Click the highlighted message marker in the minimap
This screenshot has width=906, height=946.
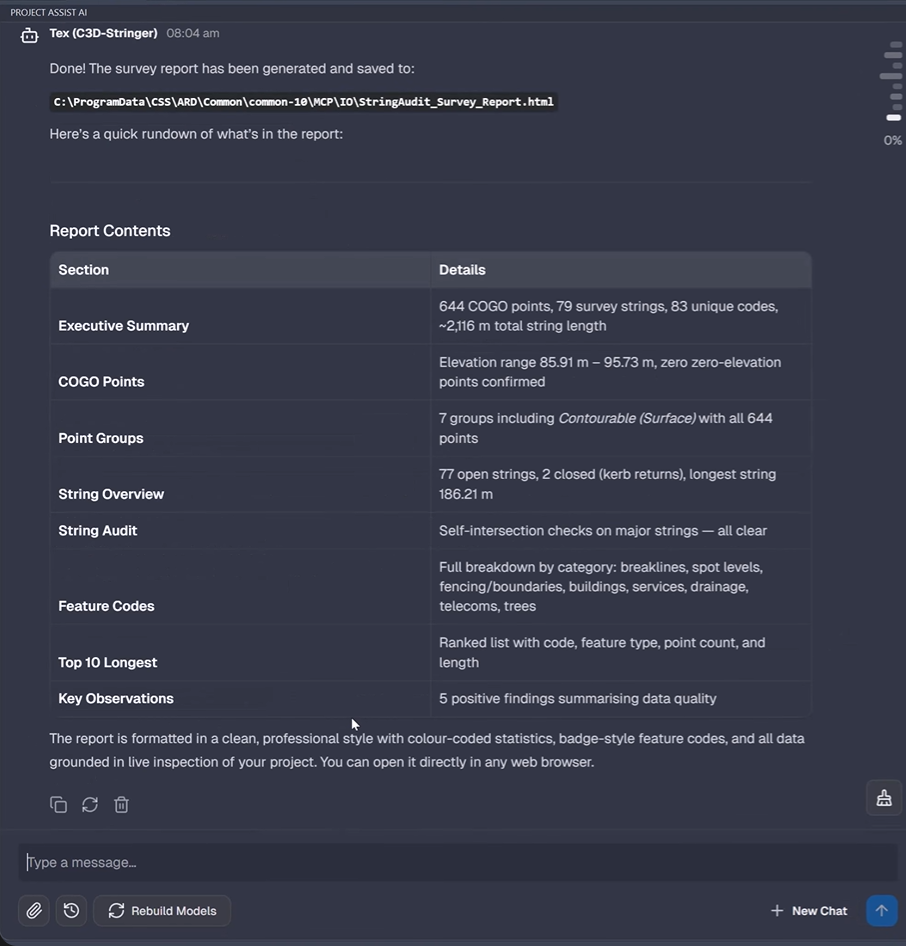(x=893, y=117)
